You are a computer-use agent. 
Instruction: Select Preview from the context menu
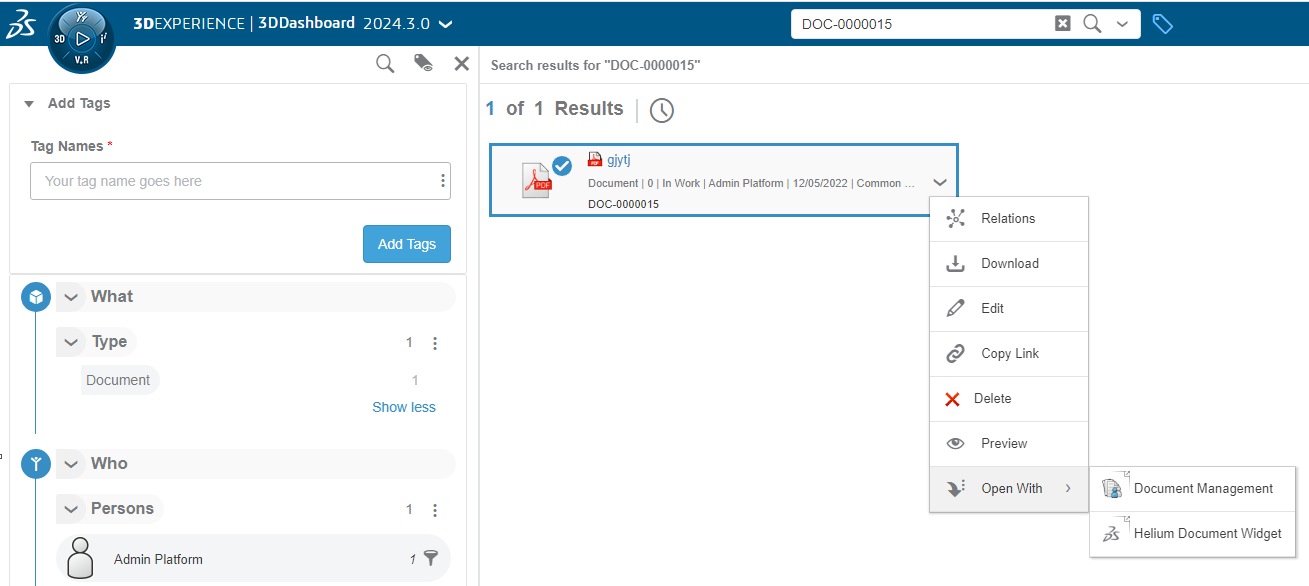point(1004,444)
